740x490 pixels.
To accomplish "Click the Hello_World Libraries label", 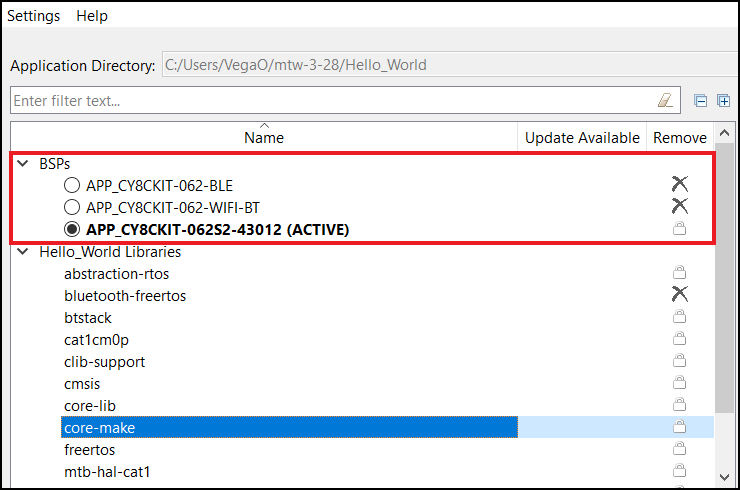I will point(110,252).
